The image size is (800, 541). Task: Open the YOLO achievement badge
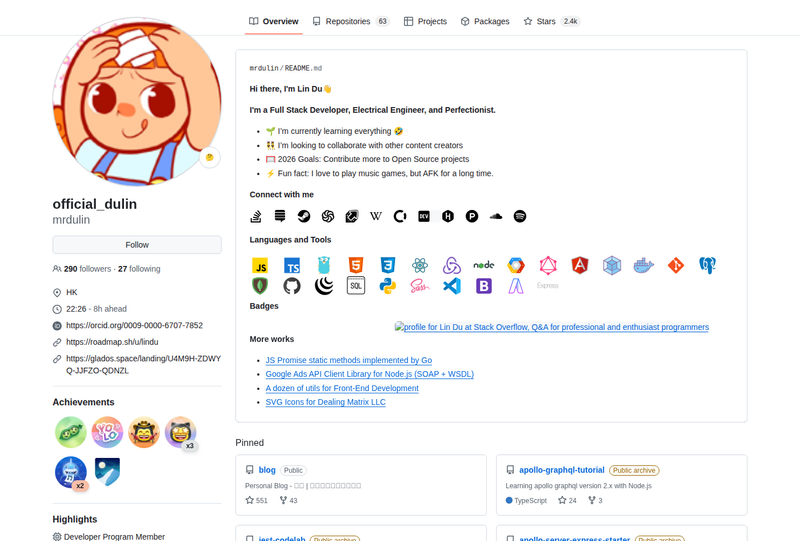[x=107, y=432]
